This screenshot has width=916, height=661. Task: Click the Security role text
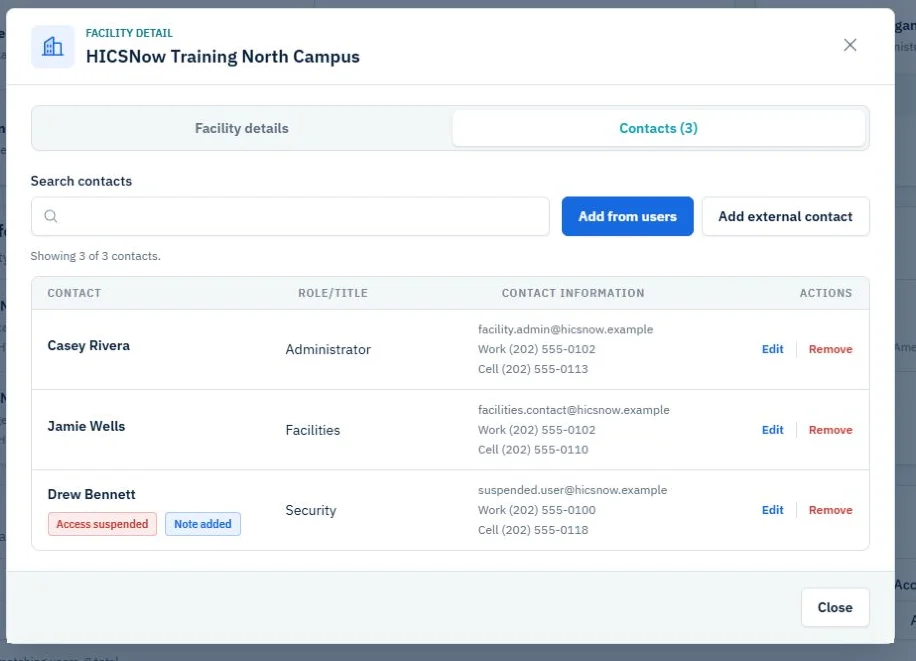pos(311,510)
